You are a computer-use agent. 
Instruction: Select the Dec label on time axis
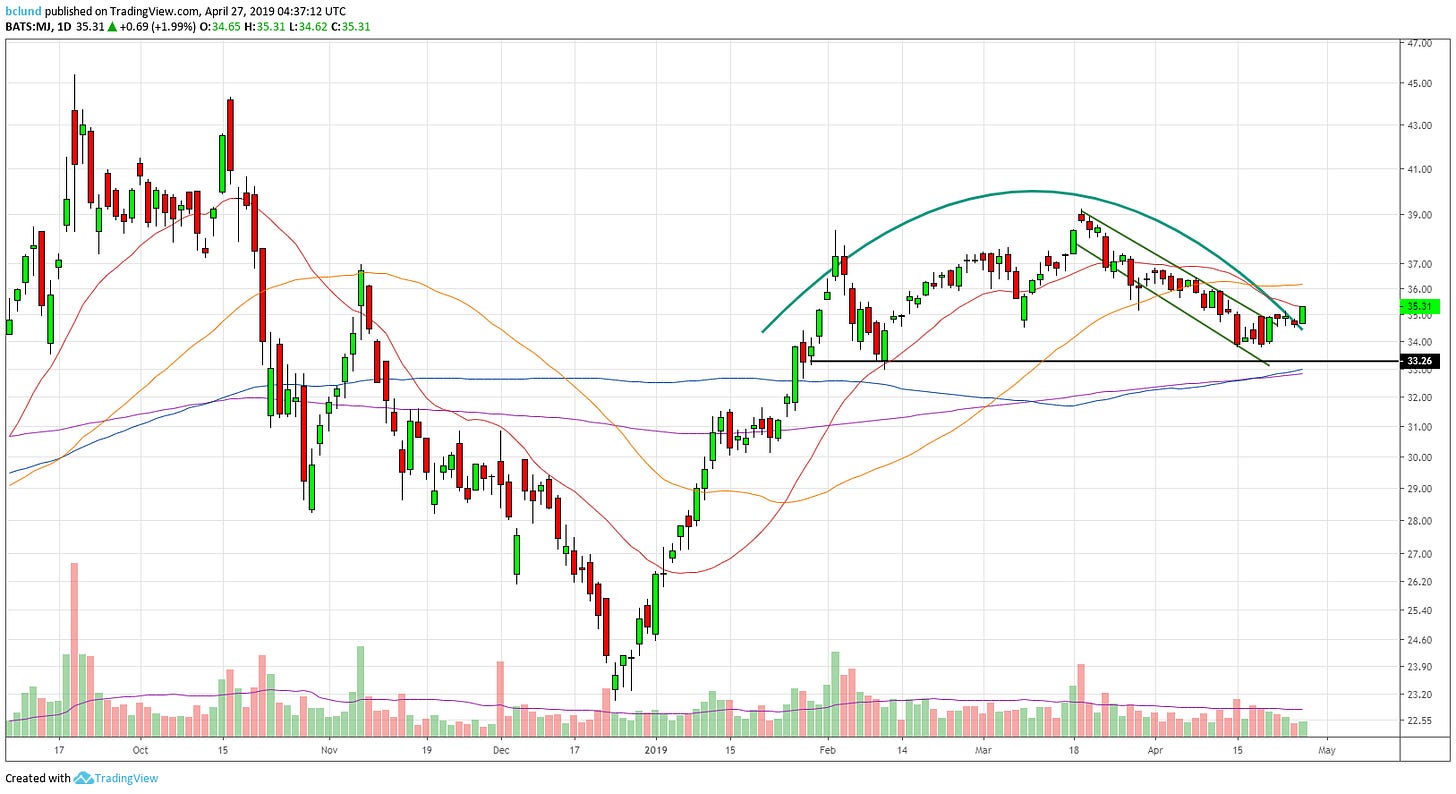coord(501,749)
